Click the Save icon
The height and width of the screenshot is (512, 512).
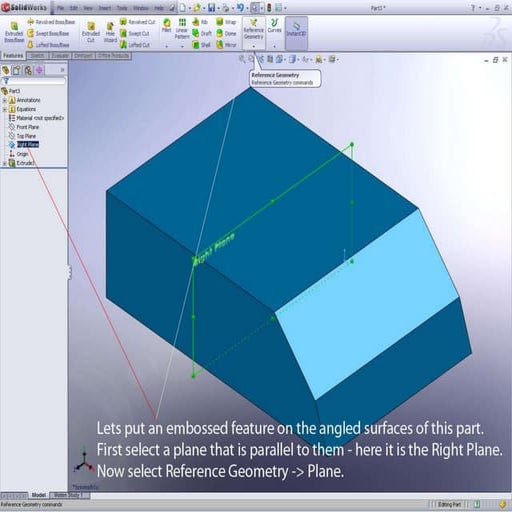[211, 7]
